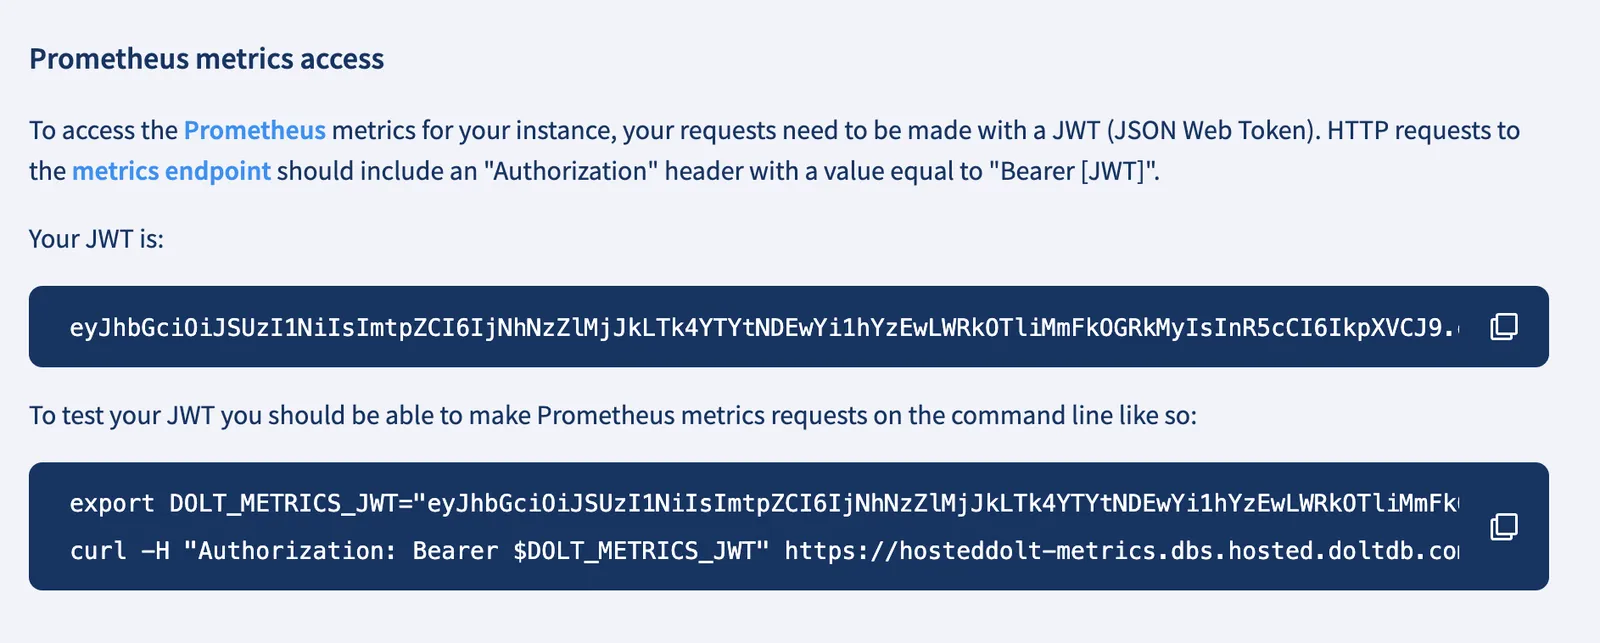Select the copy-to-clipboard icon in the upper code block
Image resolution: width=1600 pixels, height=643 pixels.
pyautogui.click(x=1504, y=326)
